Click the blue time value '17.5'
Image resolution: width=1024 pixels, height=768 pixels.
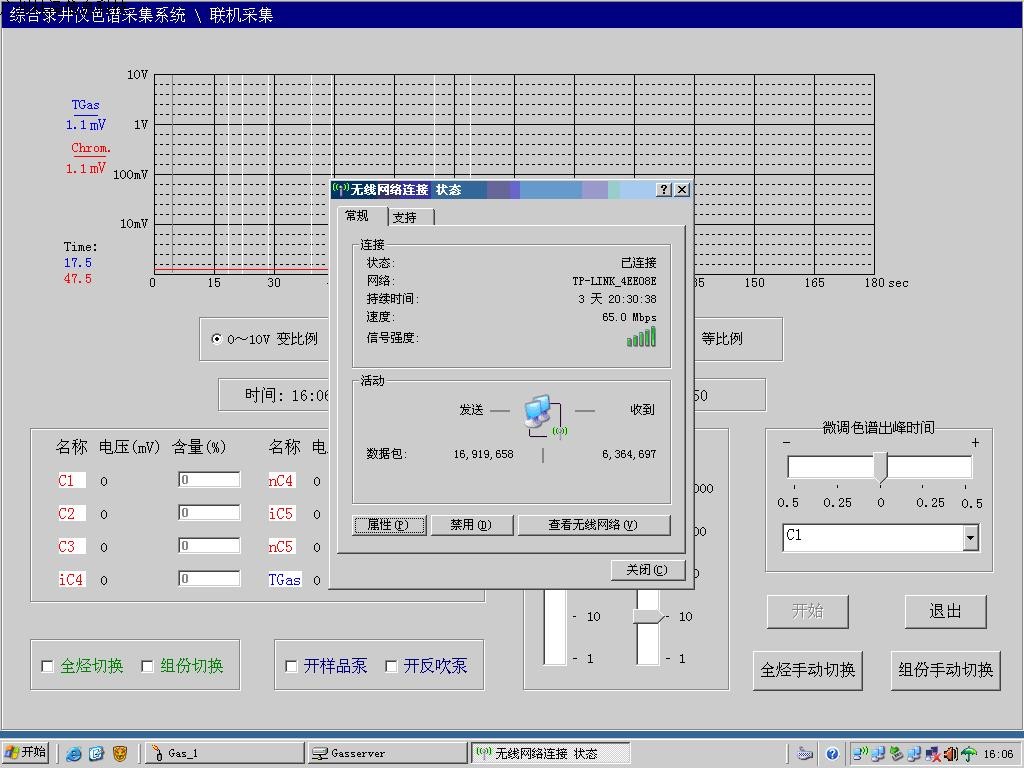[78, 263]
